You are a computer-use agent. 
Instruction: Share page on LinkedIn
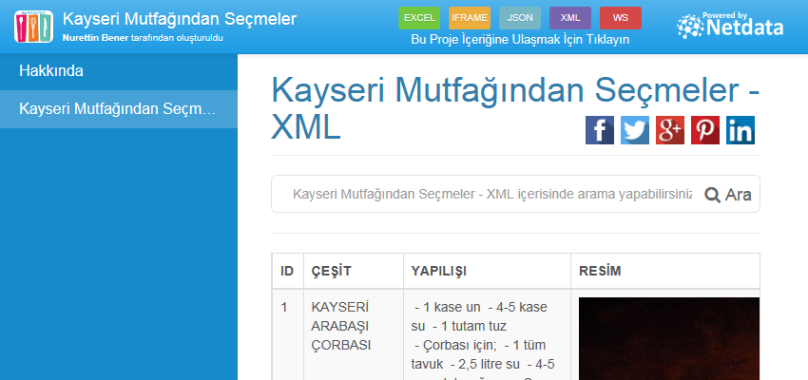click(740, 130)
